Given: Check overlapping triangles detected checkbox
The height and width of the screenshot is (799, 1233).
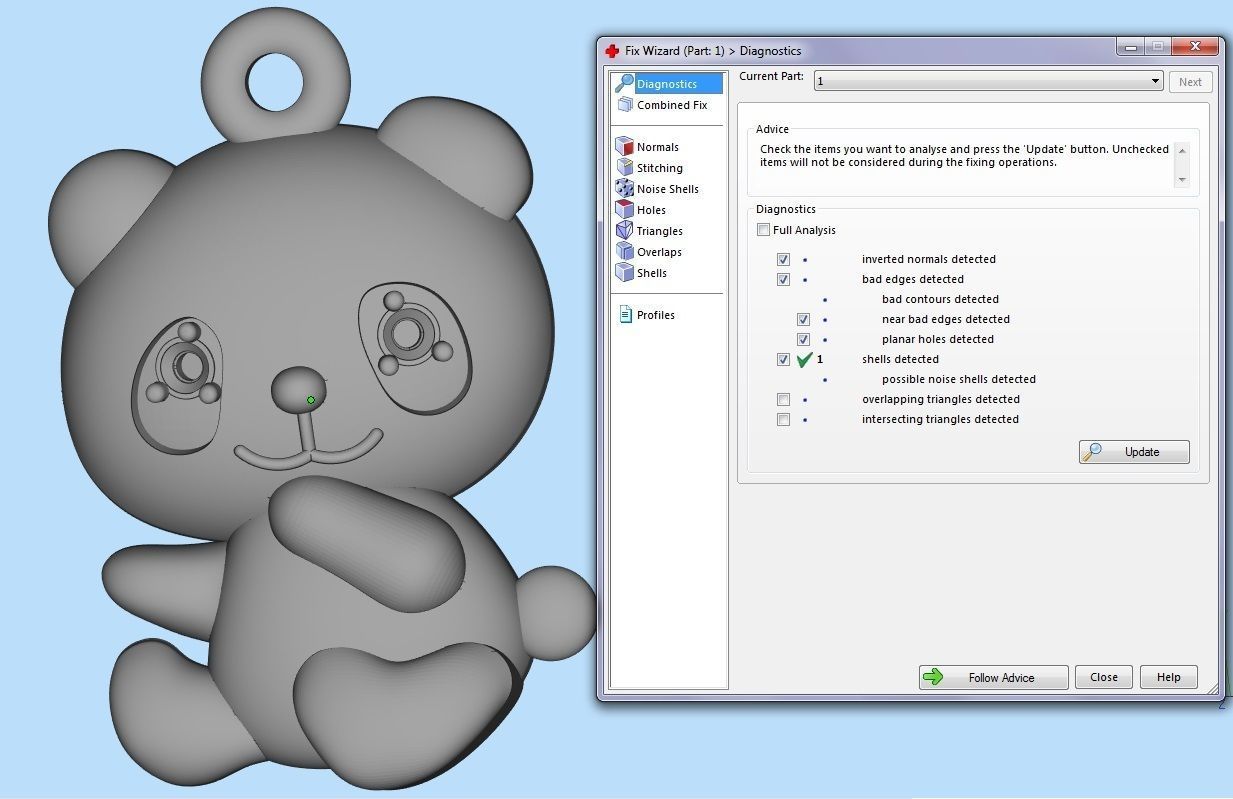Looking at the screenshot, I should [783, 400].
